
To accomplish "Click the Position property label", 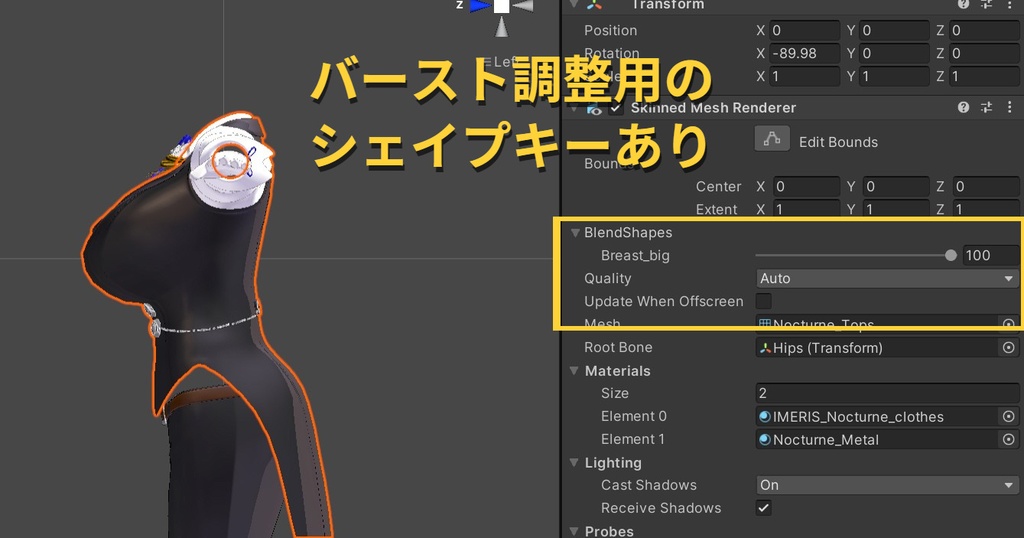I will (x=610, y=30).
